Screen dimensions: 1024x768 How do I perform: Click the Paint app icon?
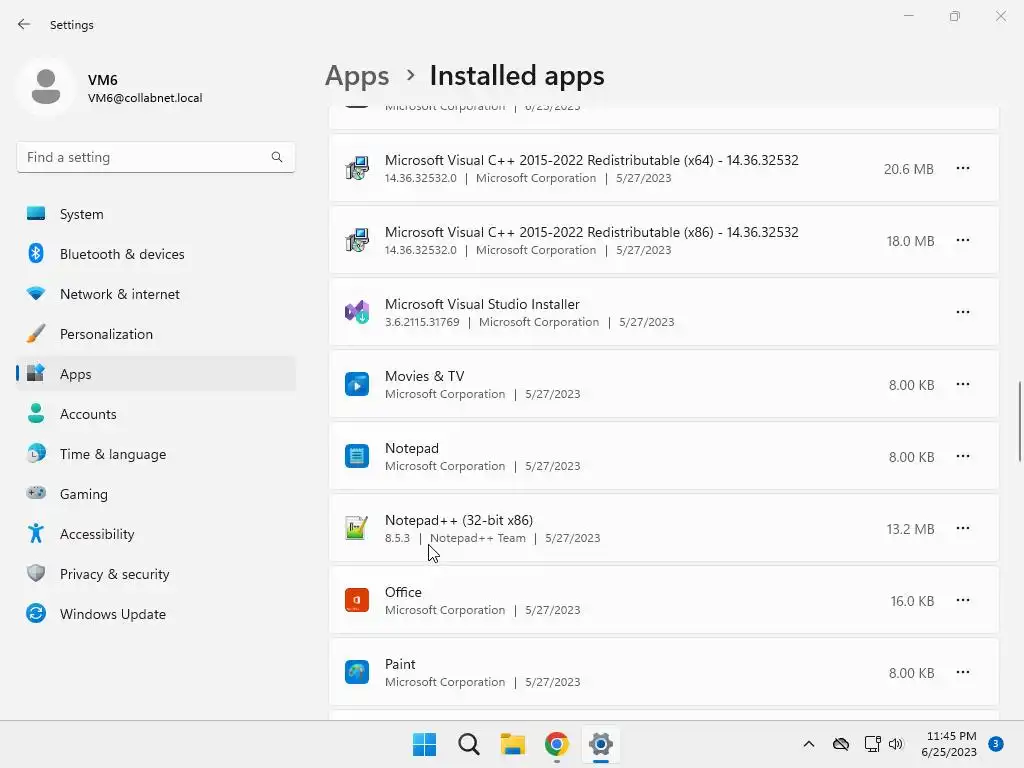357,671
